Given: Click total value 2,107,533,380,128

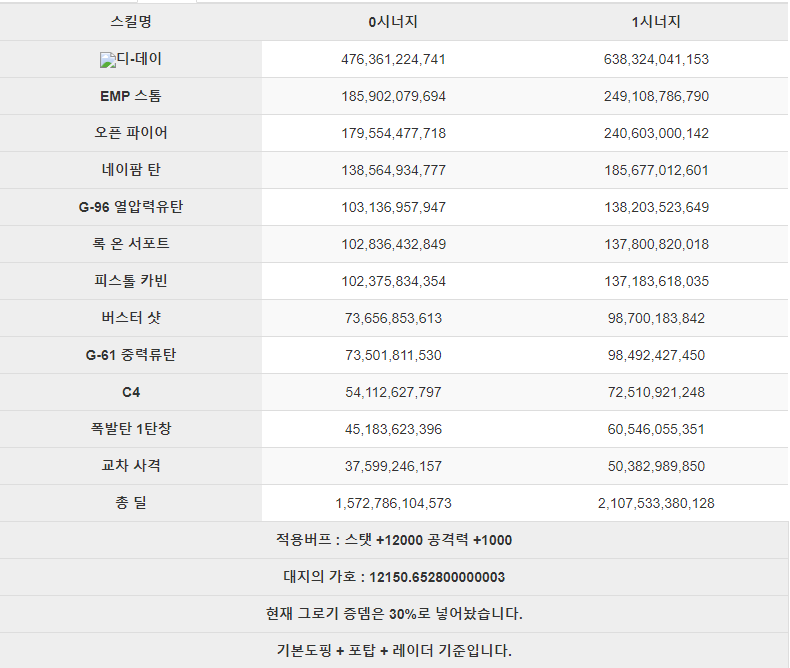Looking at the screenshot, I should tap(656, 503).
